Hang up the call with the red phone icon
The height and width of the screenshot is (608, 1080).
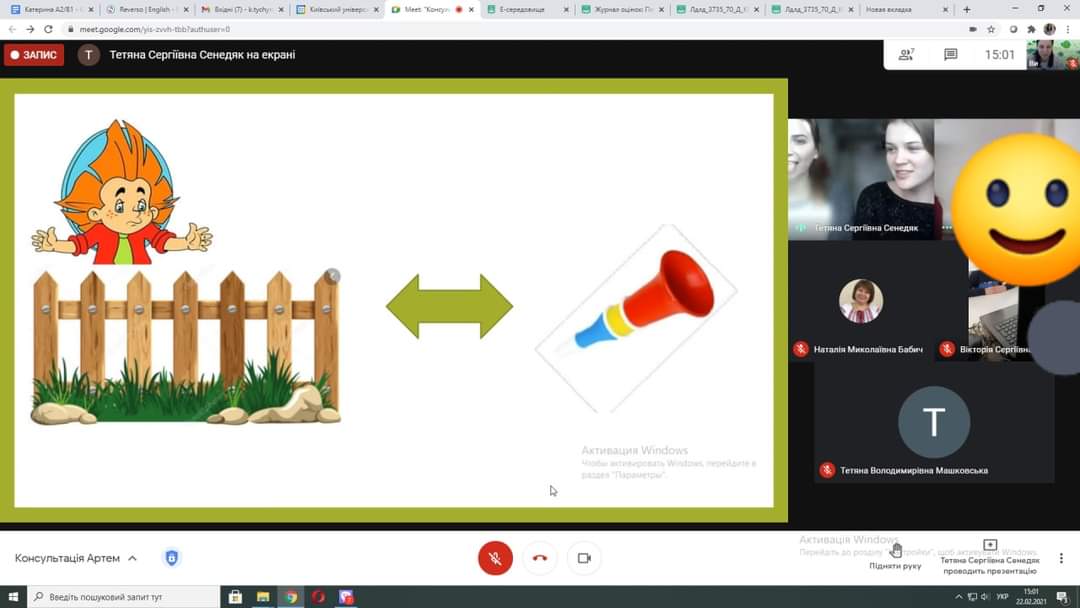pos(540,558)
